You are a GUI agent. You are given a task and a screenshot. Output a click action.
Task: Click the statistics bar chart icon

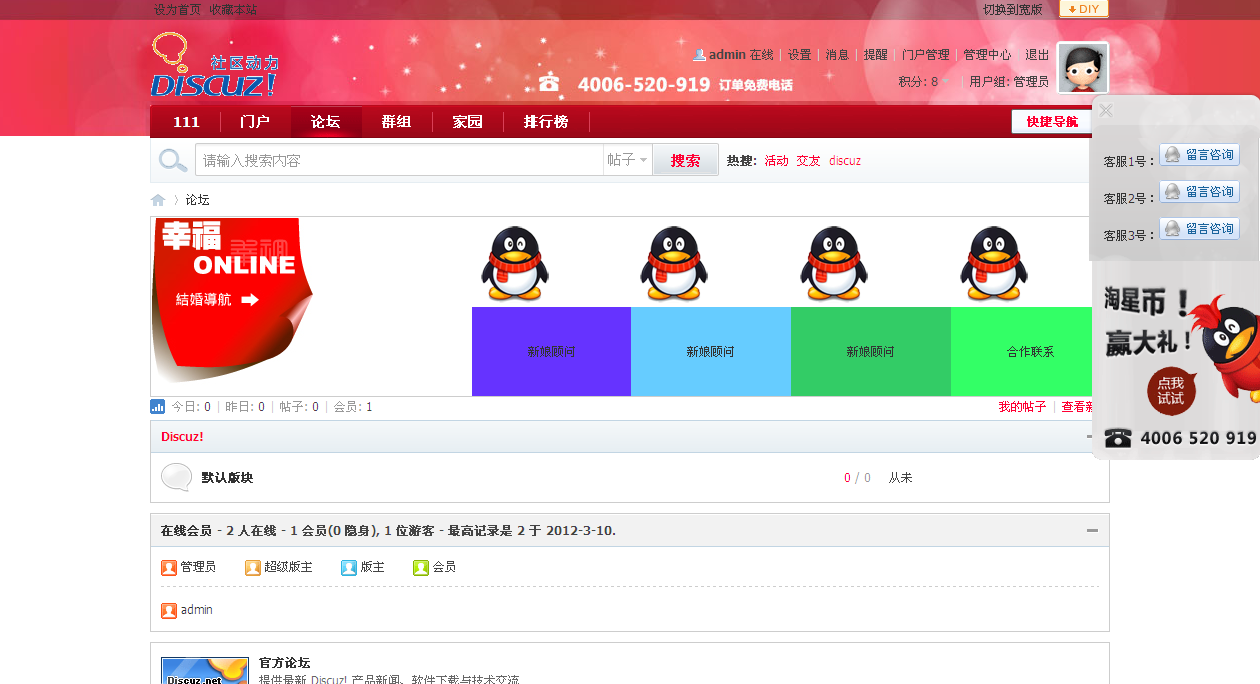(x=158, y=407)
